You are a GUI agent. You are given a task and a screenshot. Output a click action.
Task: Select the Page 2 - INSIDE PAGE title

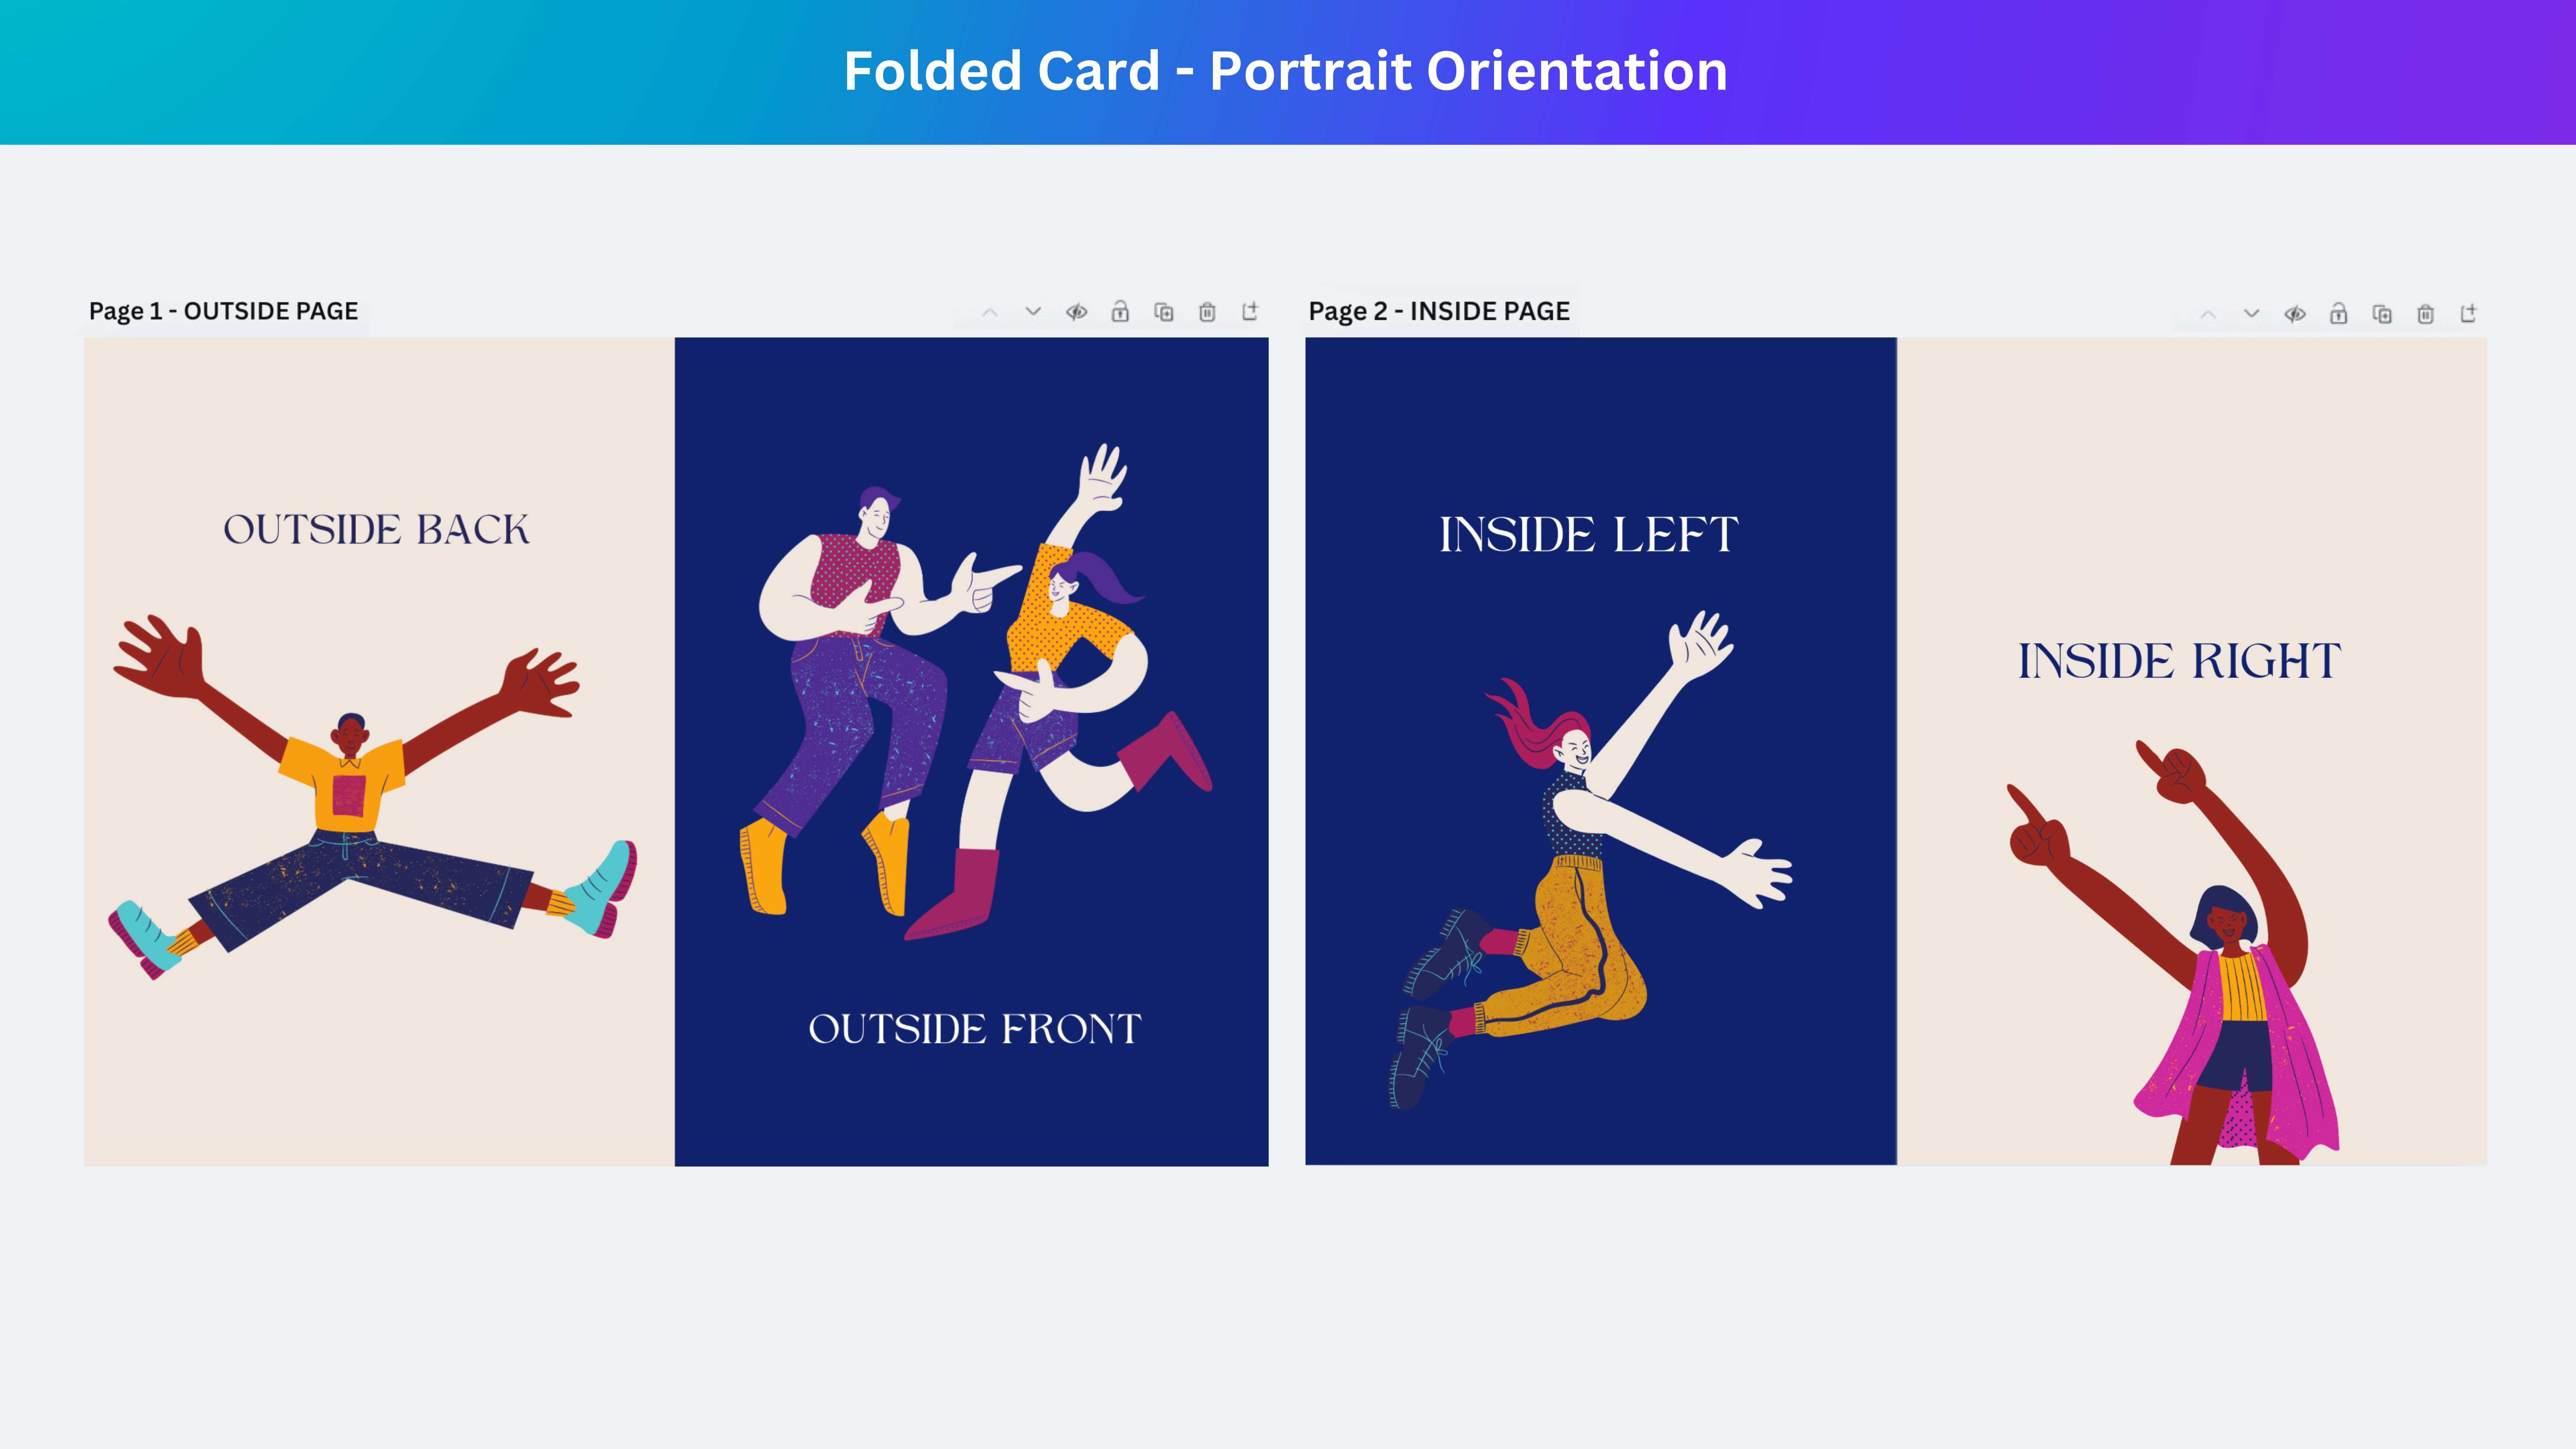click(1439, 311)
